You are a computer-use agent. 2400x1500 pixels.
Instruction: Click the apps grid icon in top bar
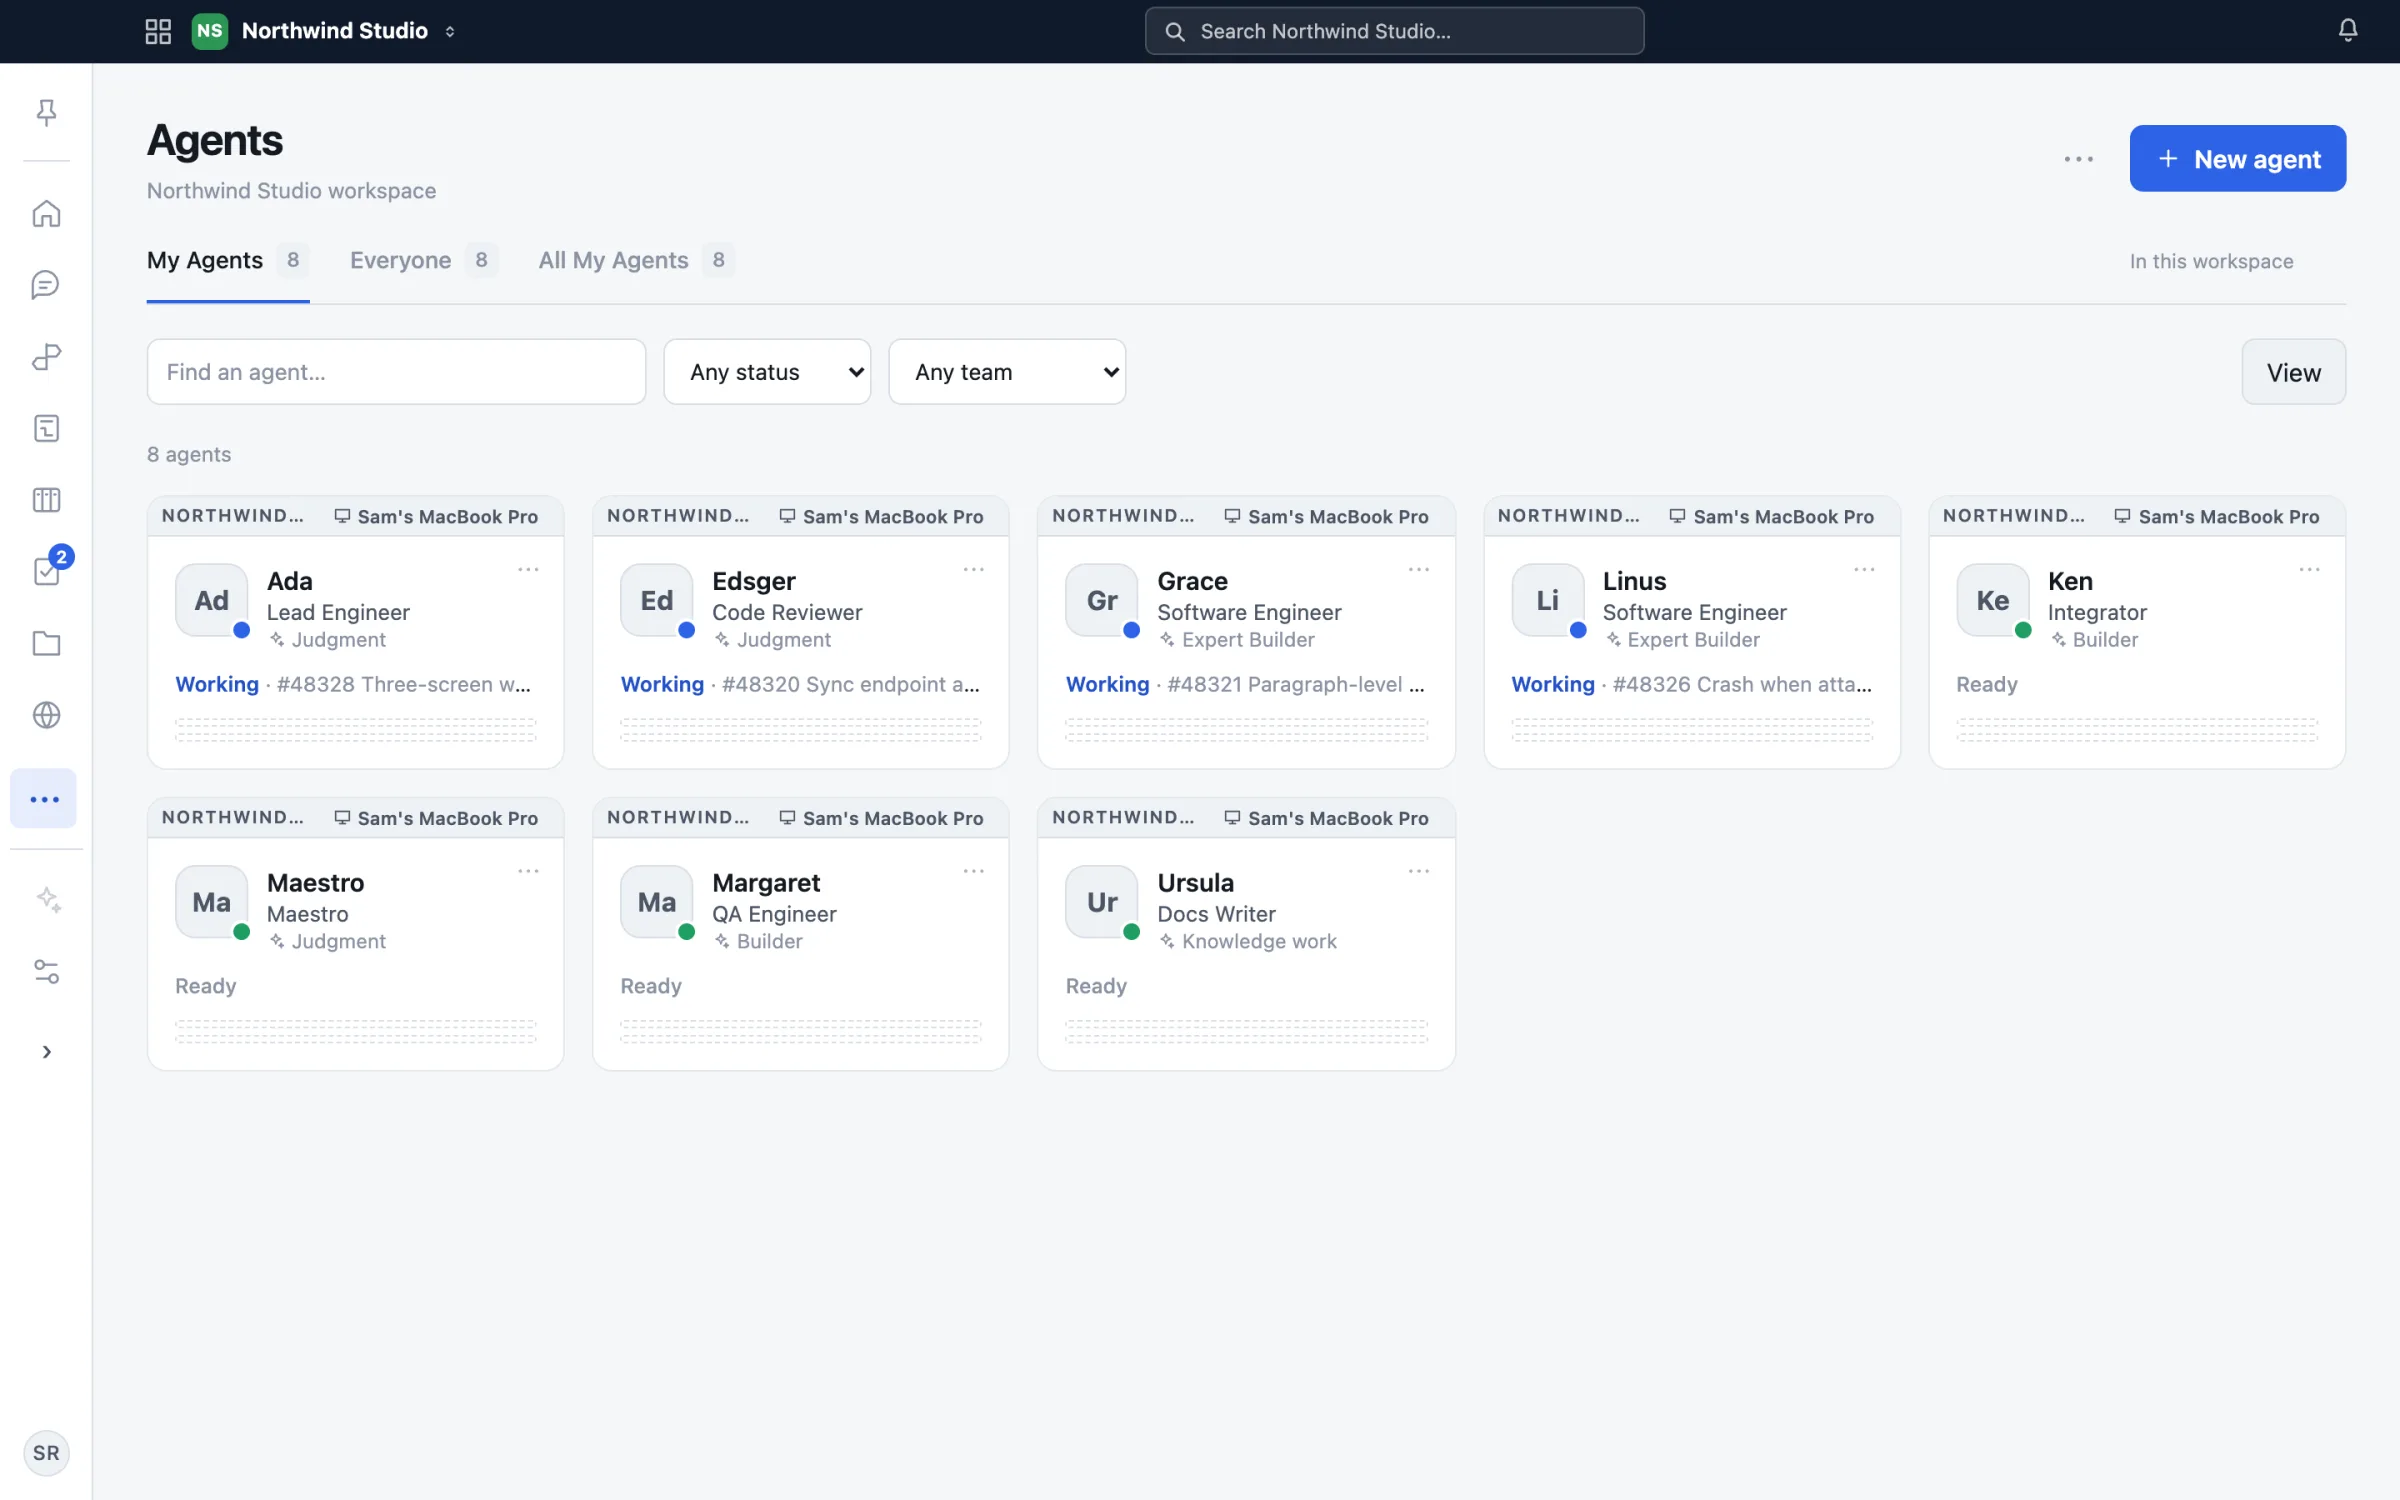158,31
